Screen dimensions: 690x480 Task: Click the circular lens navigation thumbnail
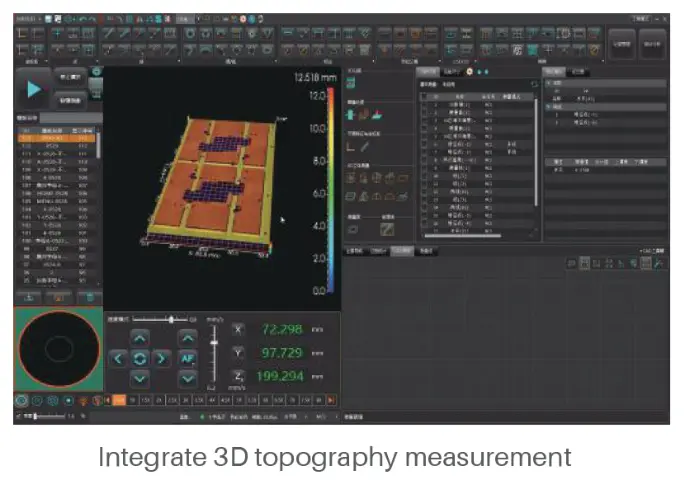(58, 349)
